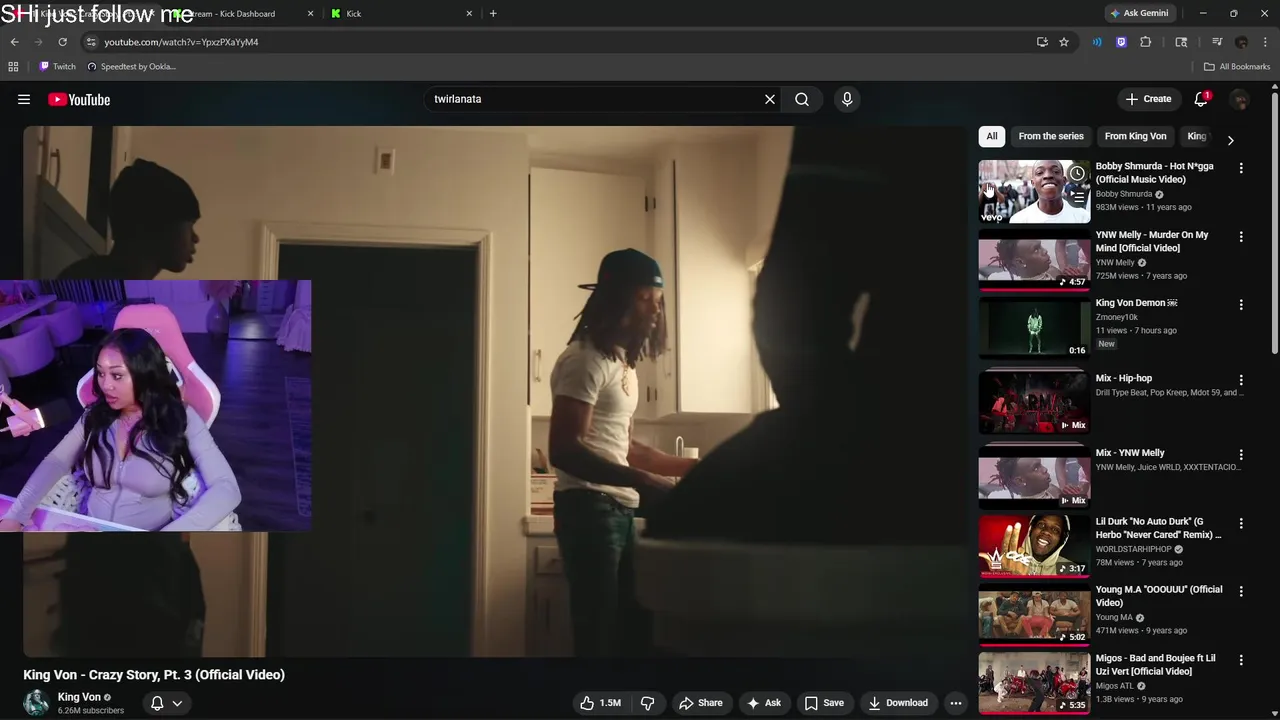The image size is (1280, 720).
Task: Show more filter chips with right arrow
Action: [1230, 140]
